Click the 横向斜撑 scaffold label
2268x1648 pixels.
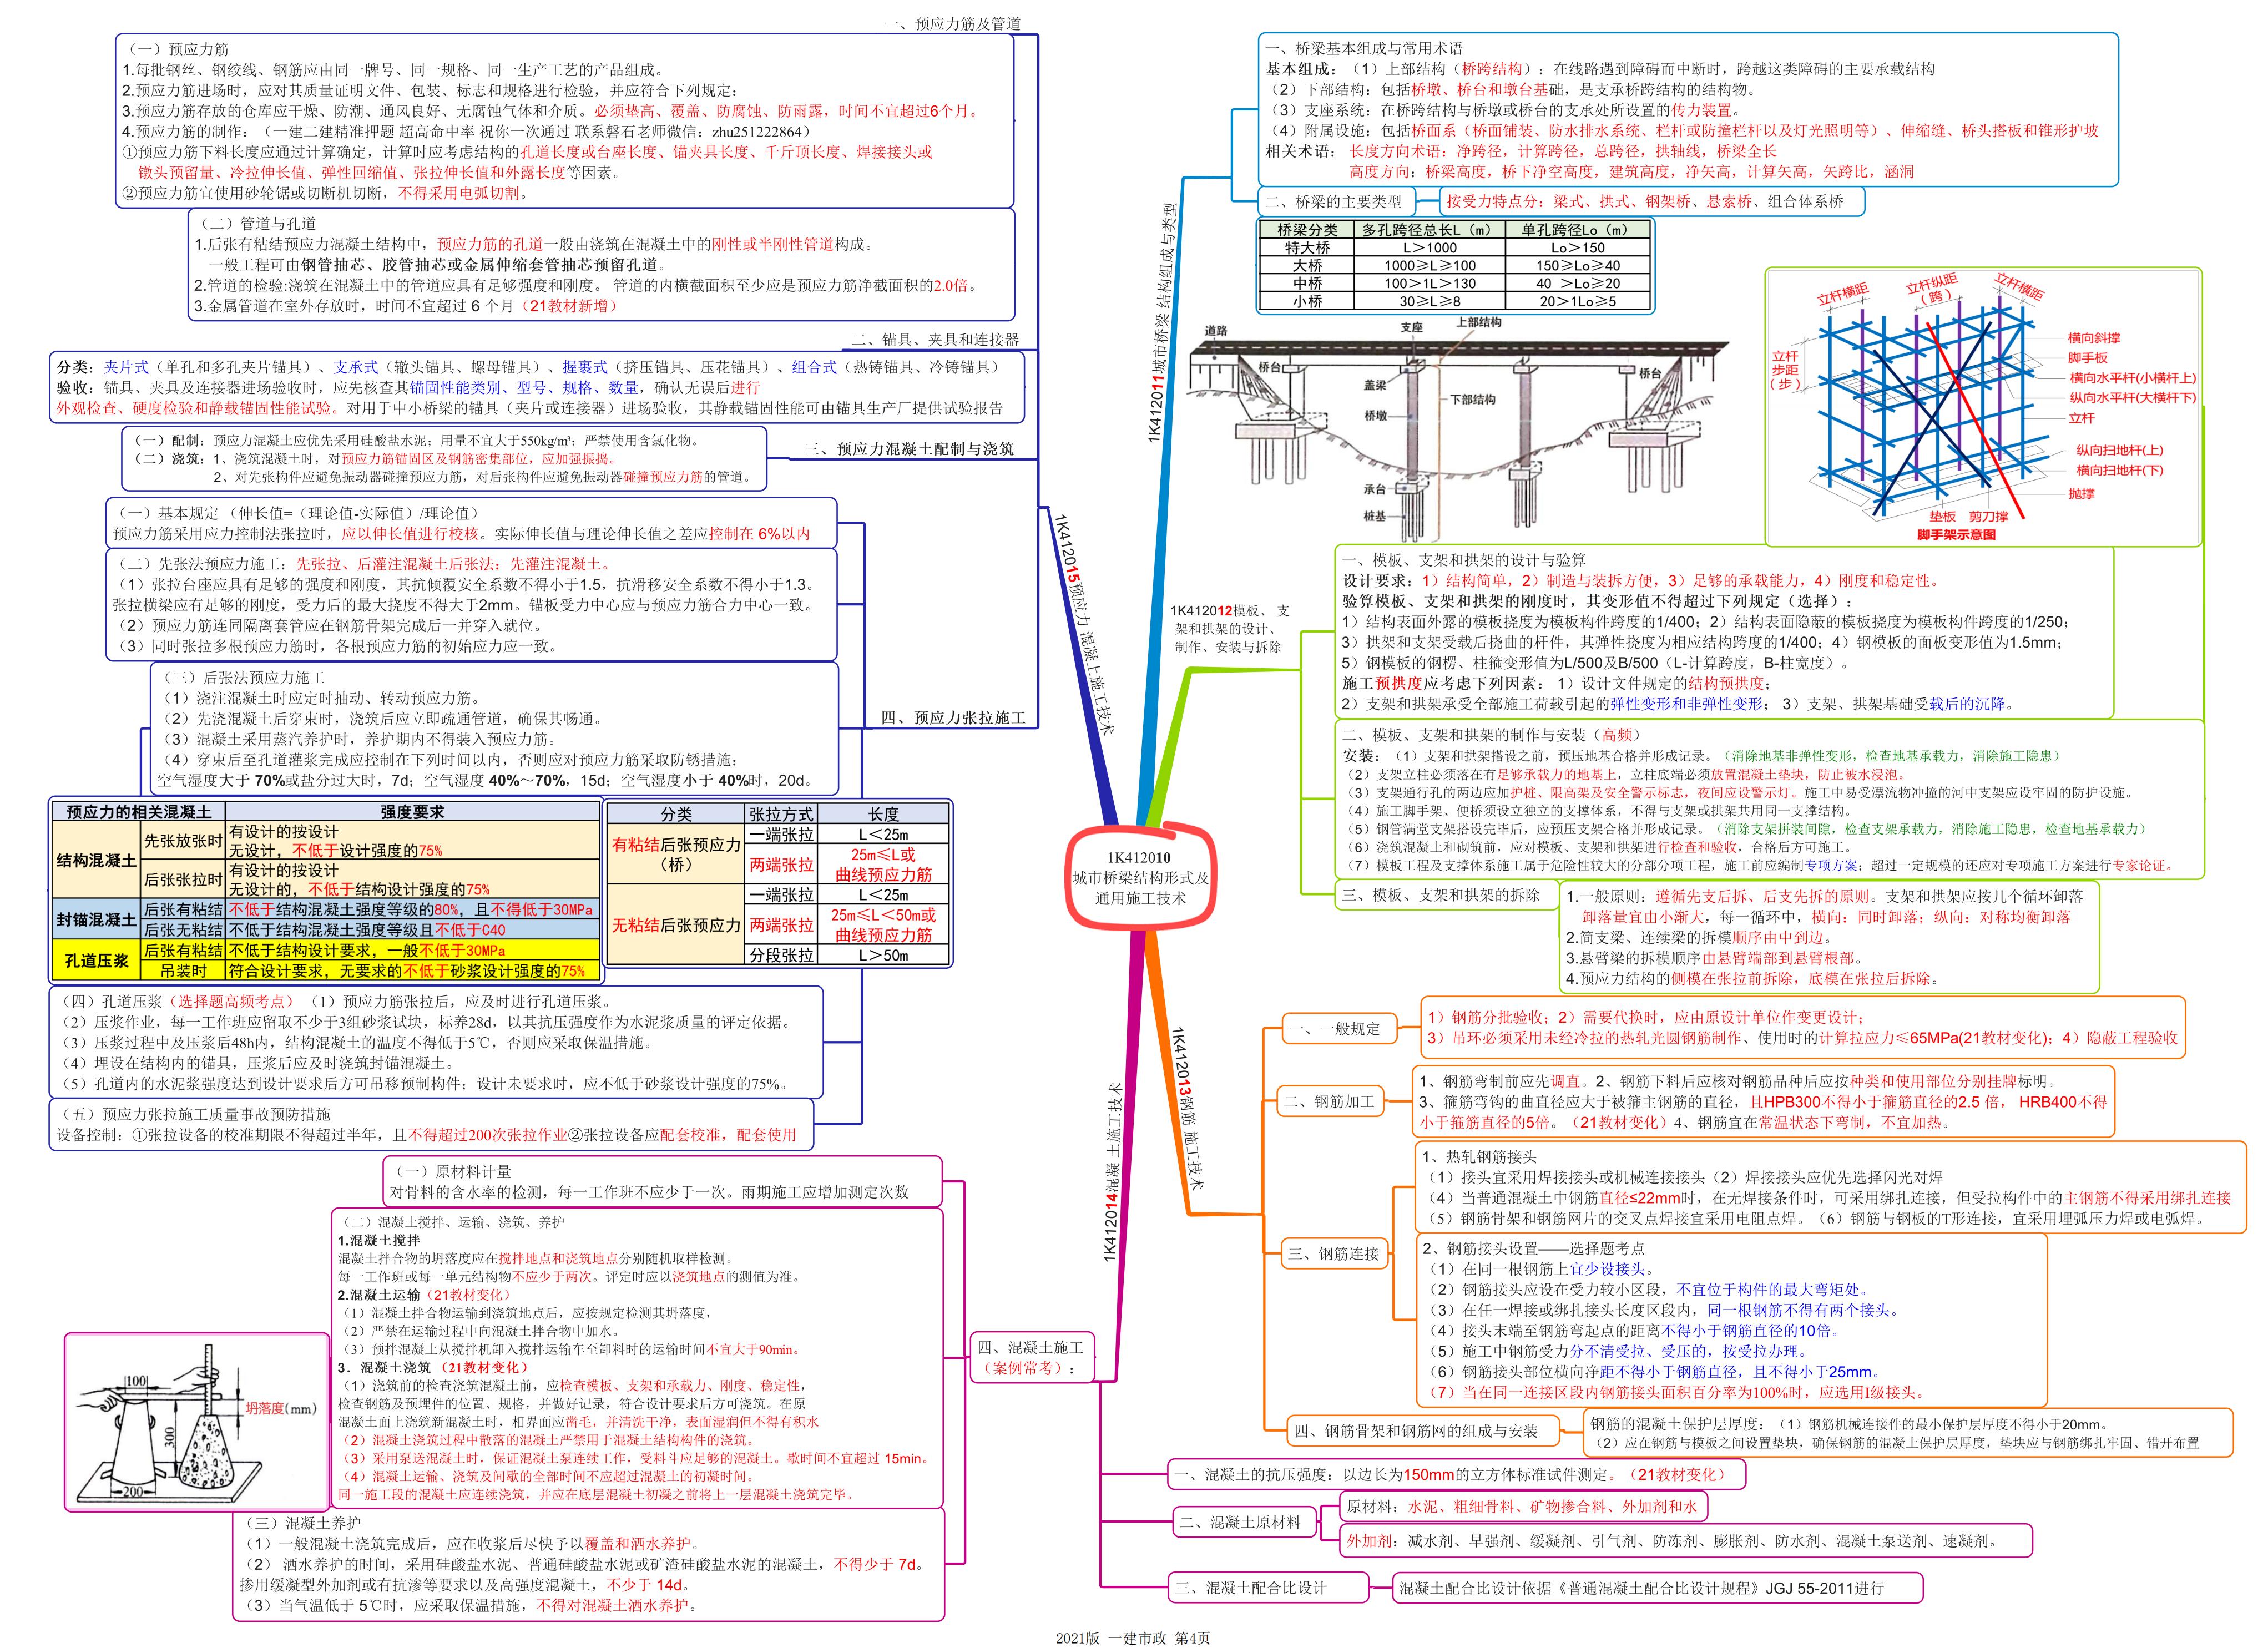pyautogui.click(x=2094, y=338)
